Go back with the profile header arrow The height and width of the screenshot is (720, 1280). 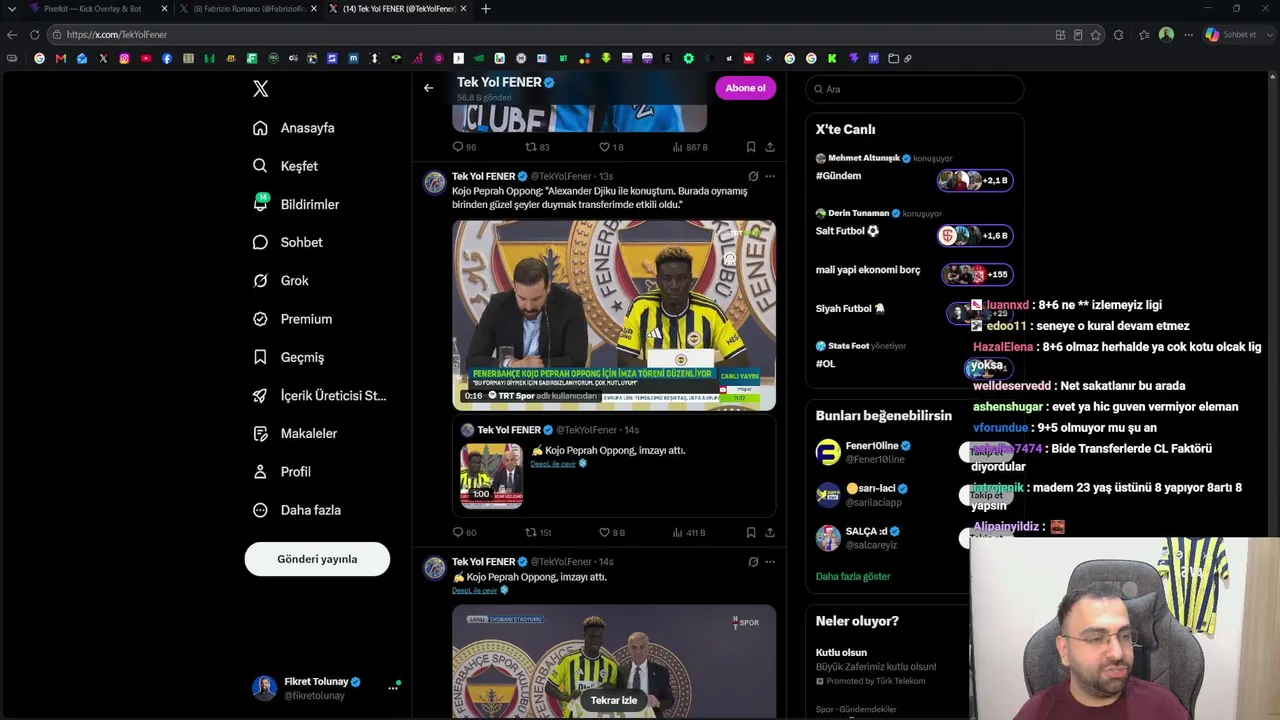pos(428,88)
